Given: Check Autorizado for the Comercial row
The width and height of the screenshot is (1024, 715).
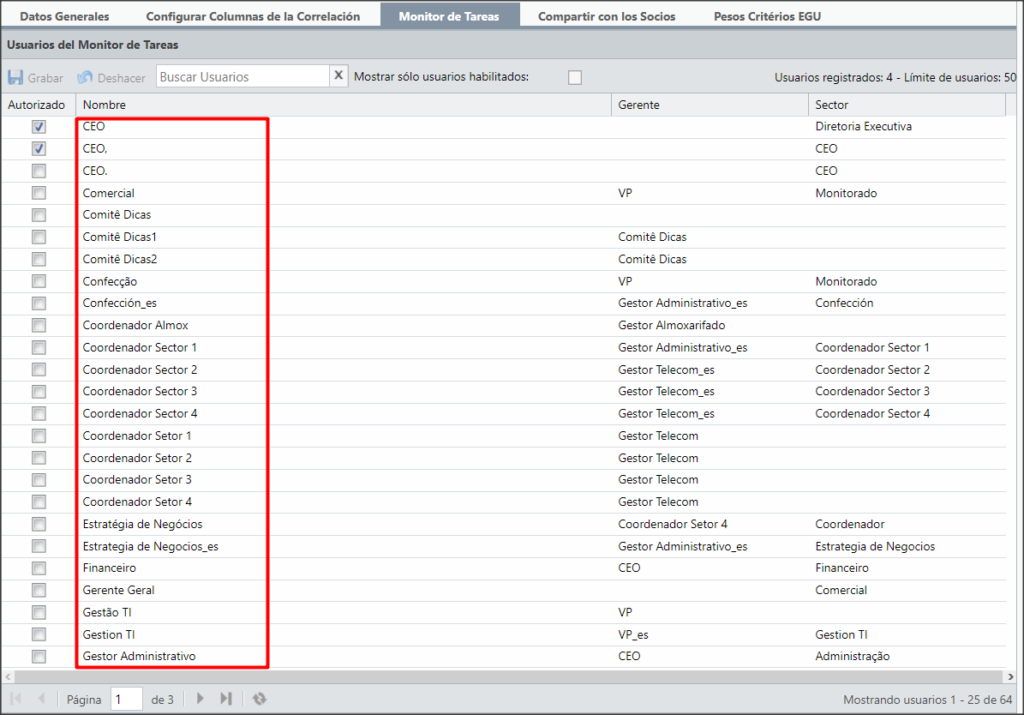Looking at the screenshot, I should [39, 193].
